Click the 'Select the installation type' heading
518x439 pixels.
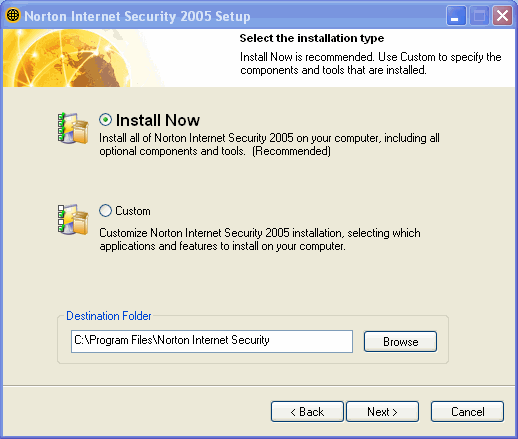(x=312, y=38)
